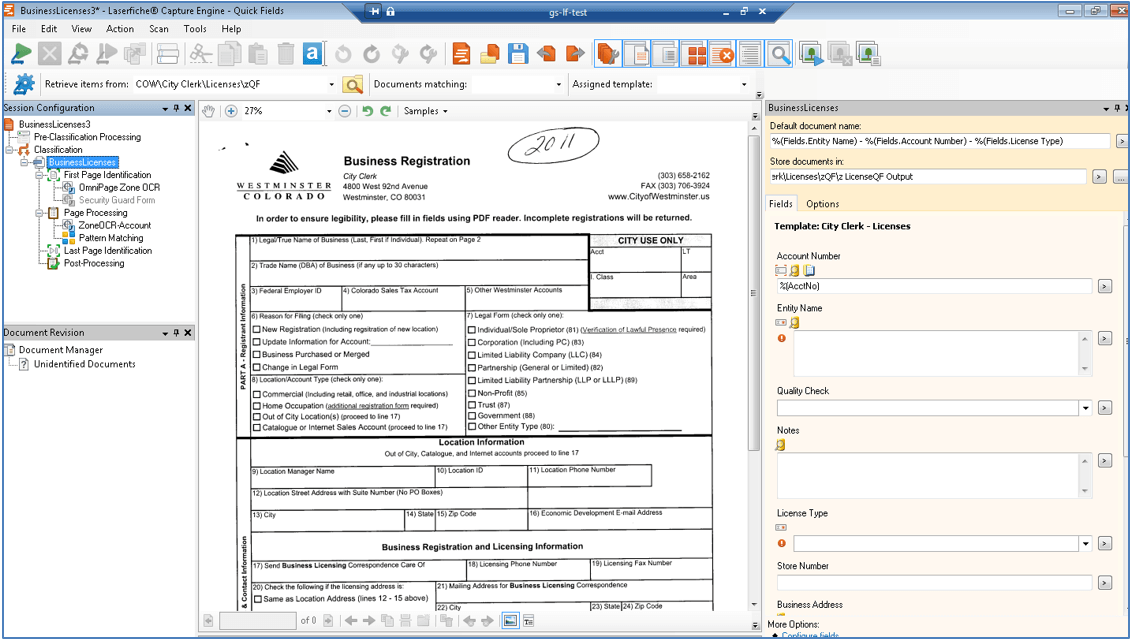Open the Documents matching dropdown
Image resolution: width=1130 pixels, height=640 pixels.
[559, 85]
